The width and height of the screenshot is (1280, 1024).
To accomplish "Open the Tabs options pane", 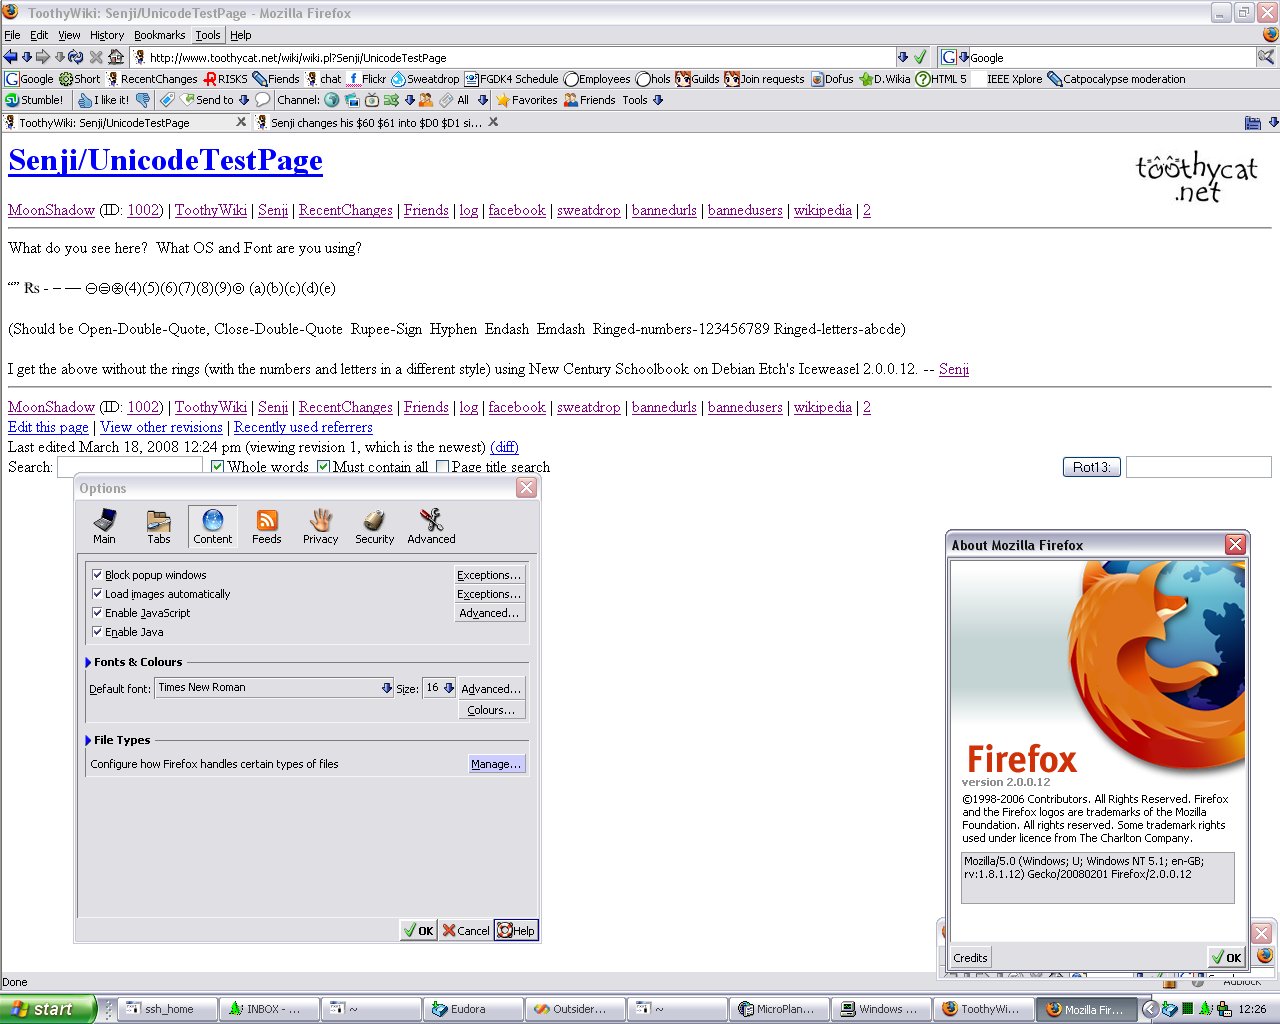I will (x=159, y=526).
